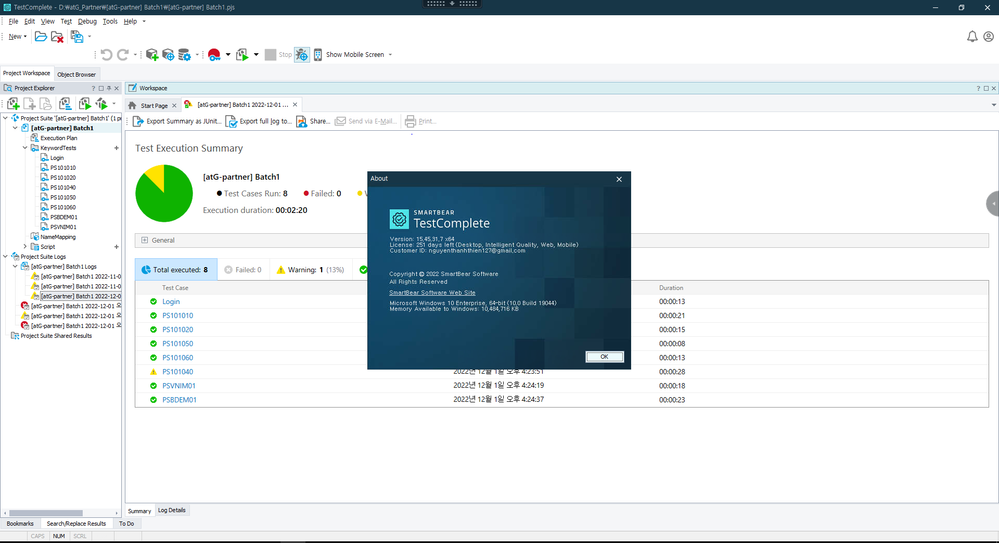This screenshot has width=999, height=543.
Task: Click the Close project red X icon
Action: [58, 37]
